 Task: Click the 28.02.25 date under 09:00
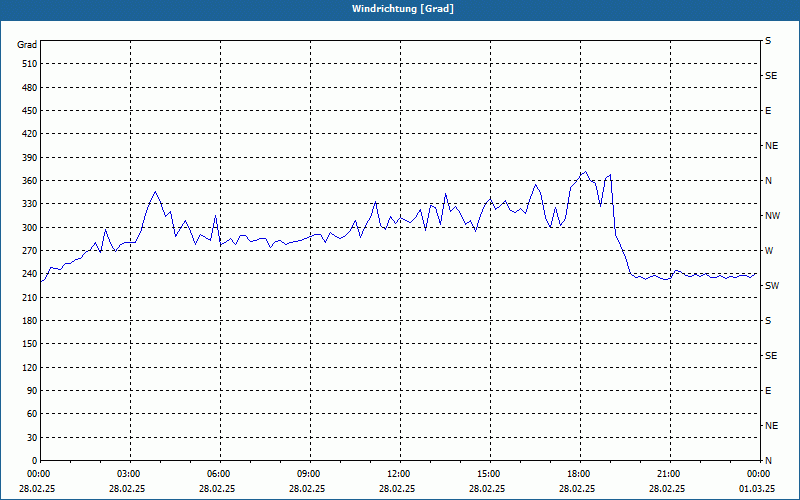pos(307,489)
